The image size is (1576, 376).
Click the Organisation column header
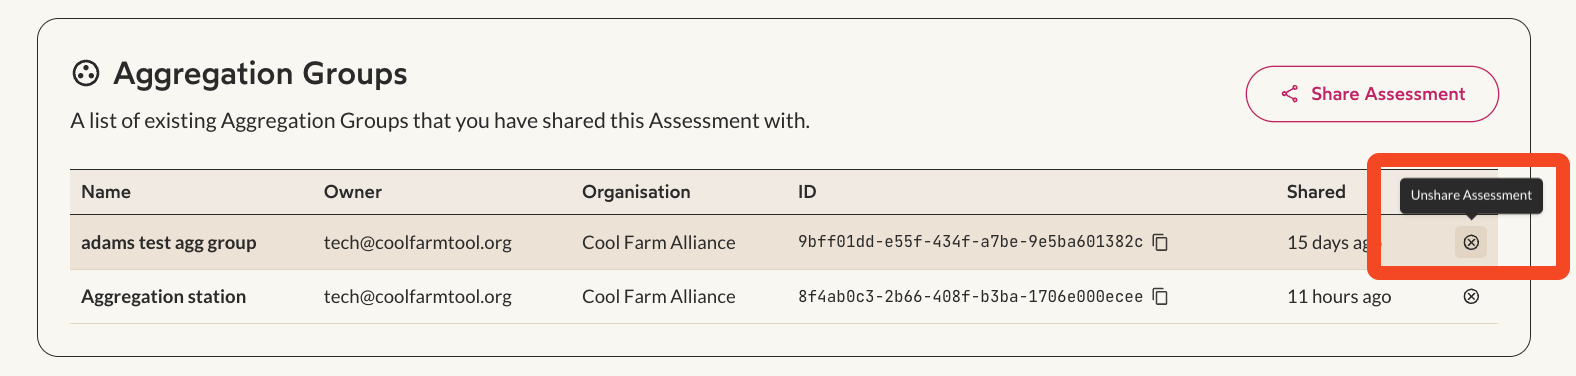(636, 192)
